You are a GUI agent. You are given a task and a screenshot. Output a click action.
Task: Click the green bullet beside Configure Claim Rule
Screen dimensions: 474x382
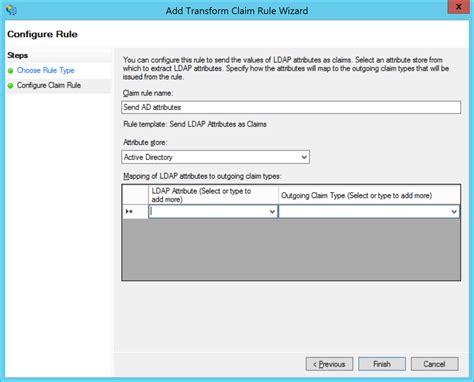pos(10,86)
